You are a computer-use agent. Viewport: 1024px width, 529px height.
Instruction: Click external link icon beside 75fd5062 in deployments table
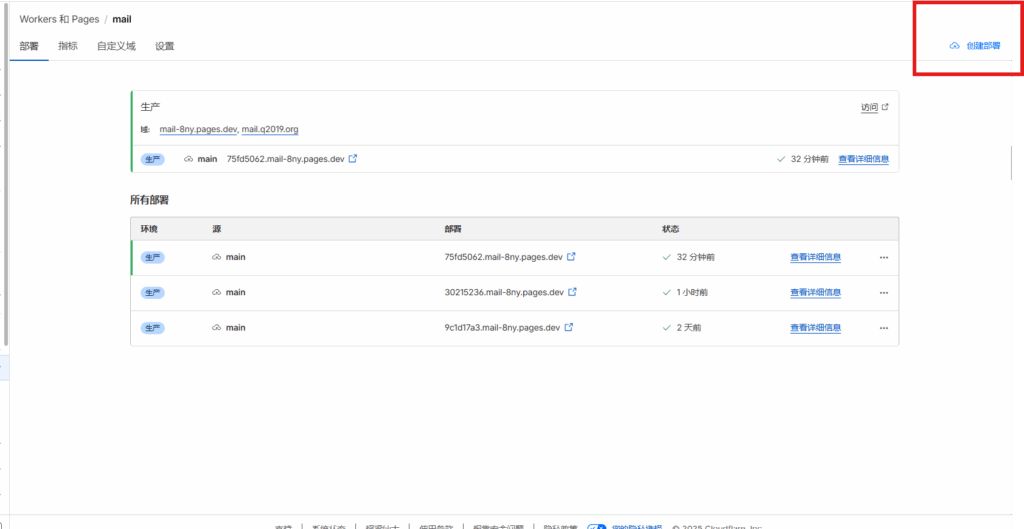point(571,257)
